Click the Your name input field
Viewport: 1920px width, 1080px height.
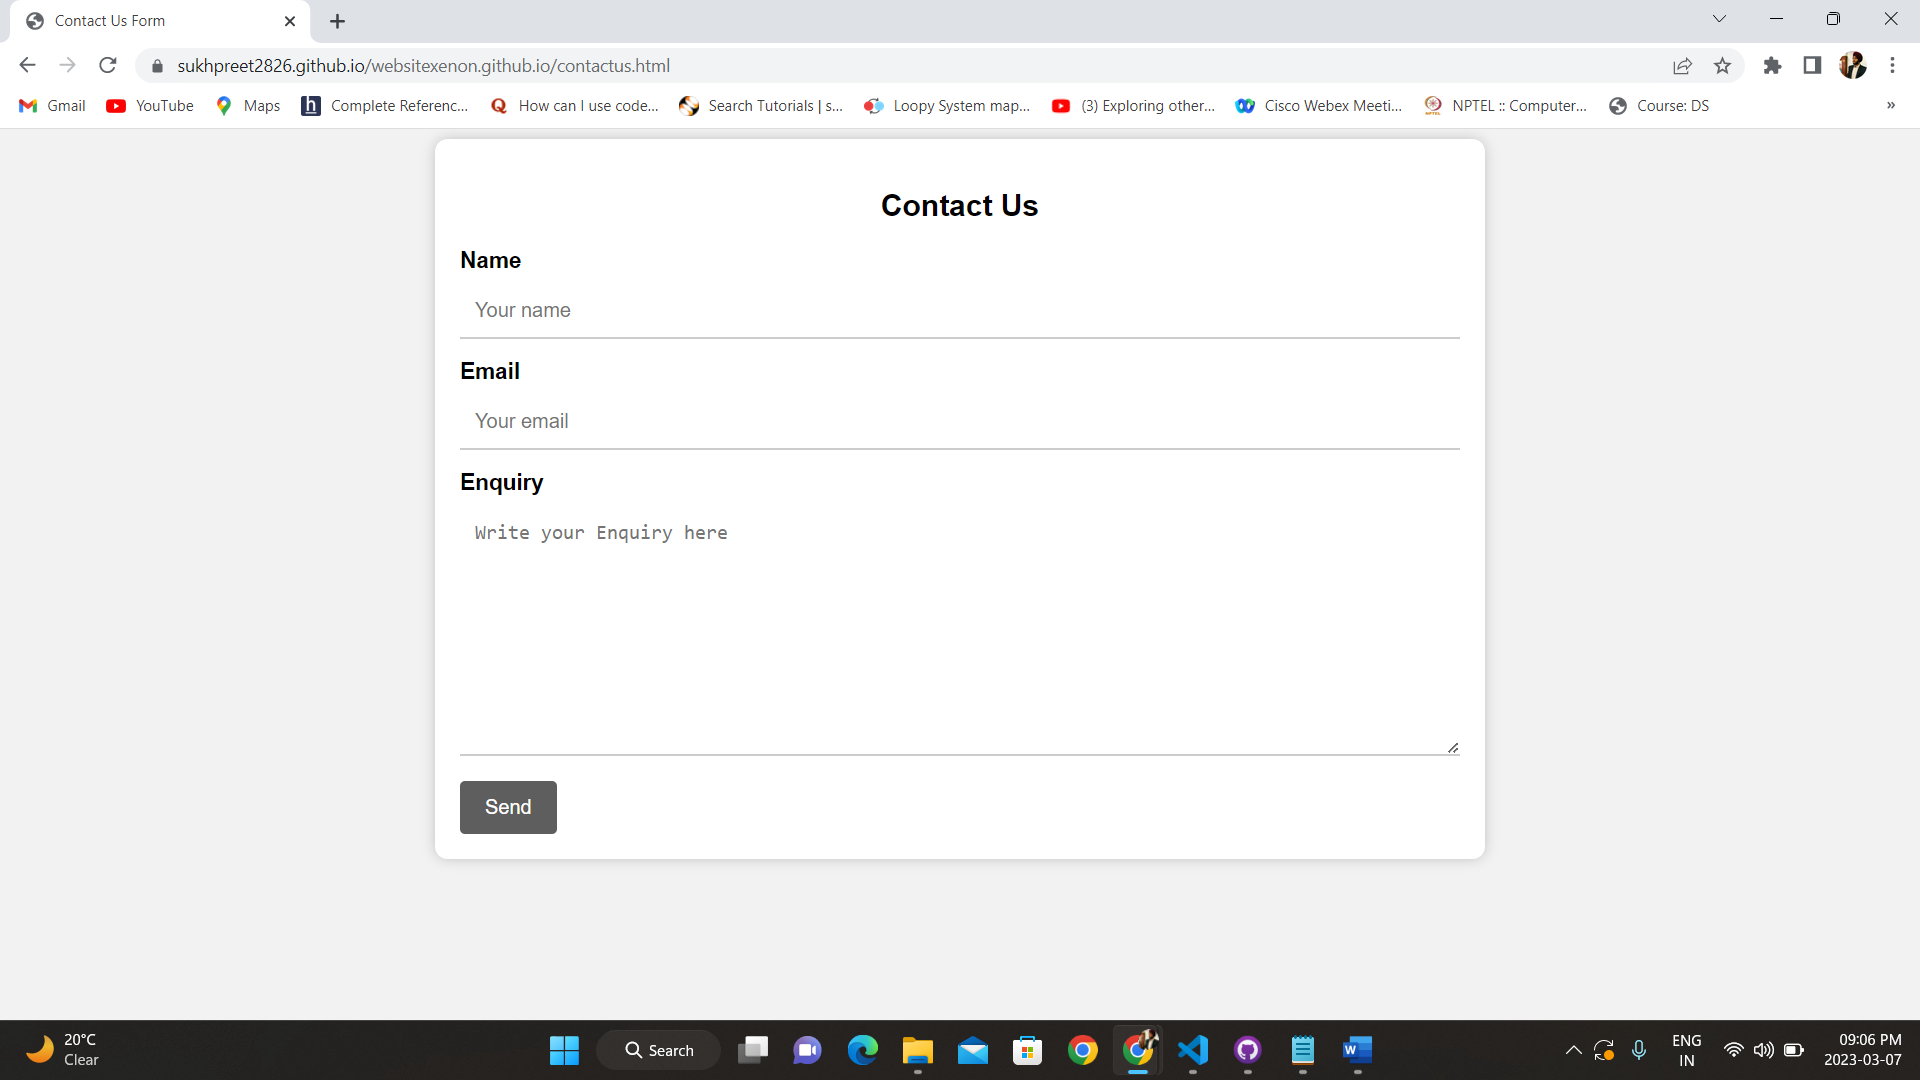click(x=959, y=311)
